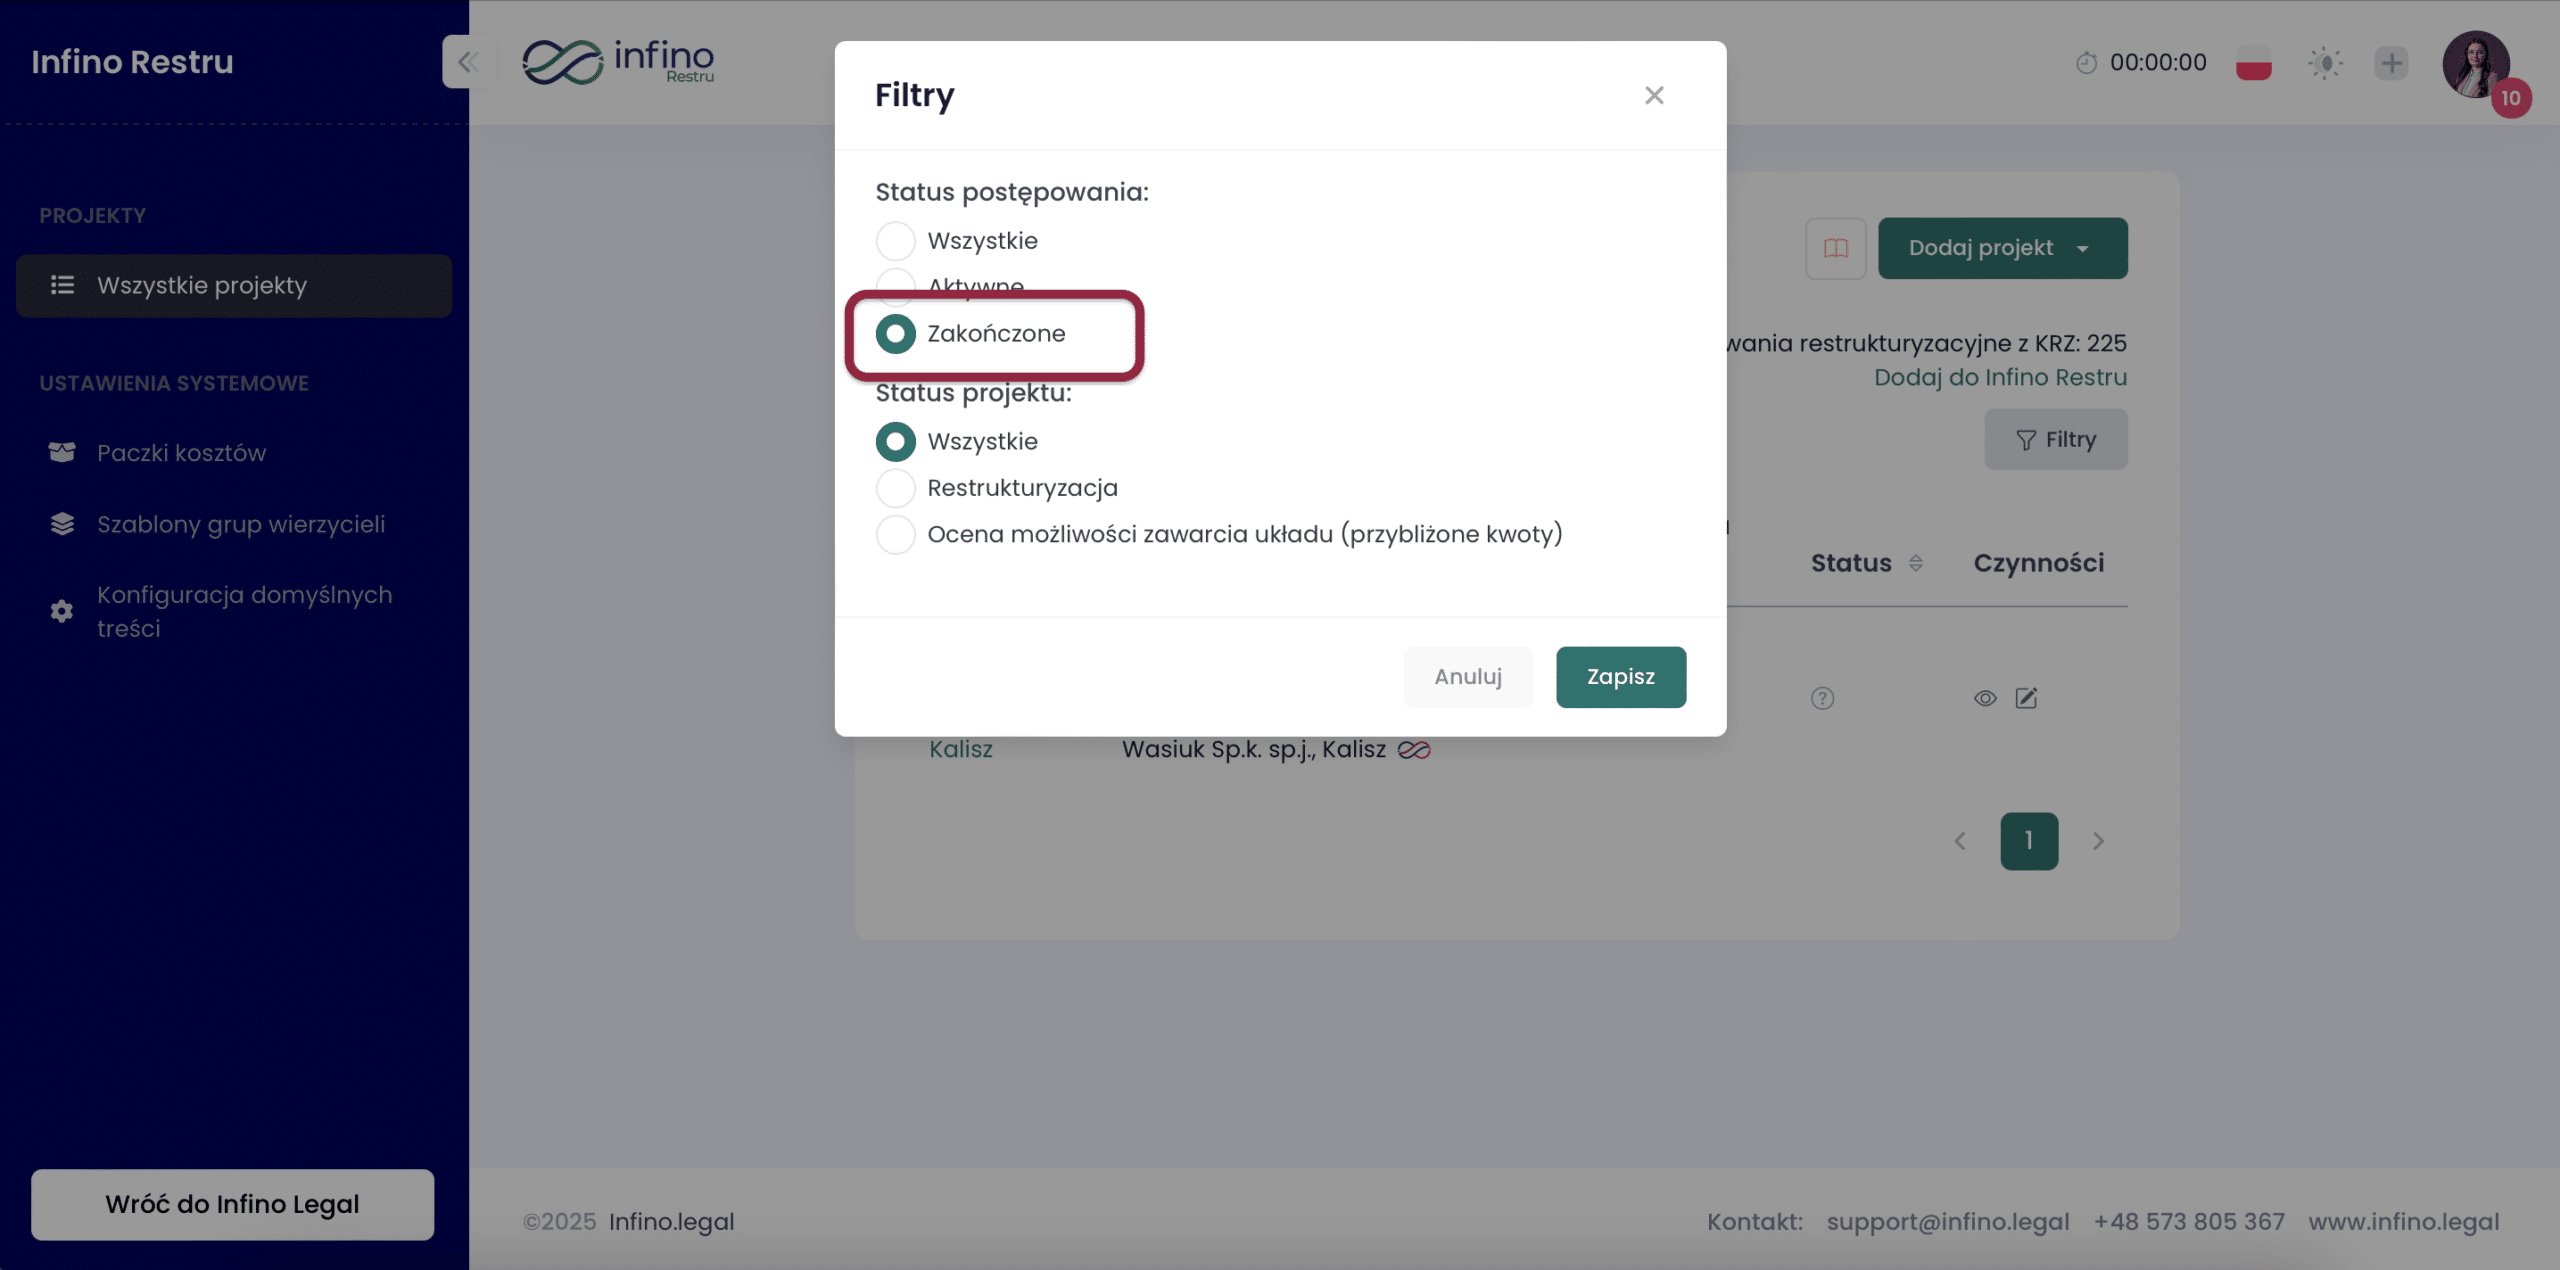The image size is (2560, 1270).
Task: Collapse the sidebar with double-chevron icon
Action: coord(467,62)
